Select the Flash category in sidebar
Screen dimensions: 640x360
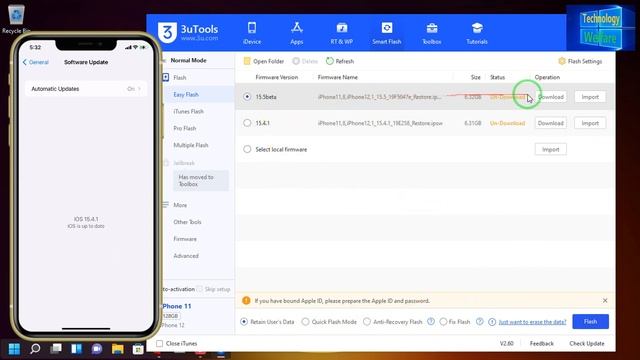tap(180, 78)
